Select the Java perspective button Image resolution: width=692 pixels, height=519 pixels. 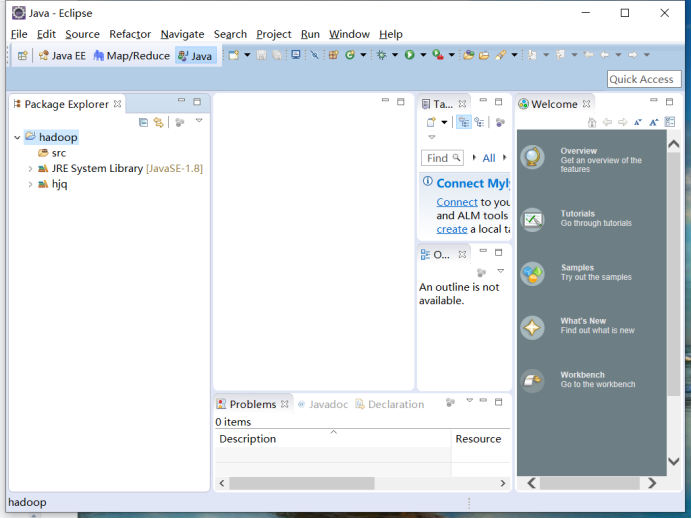pos(196,56)
